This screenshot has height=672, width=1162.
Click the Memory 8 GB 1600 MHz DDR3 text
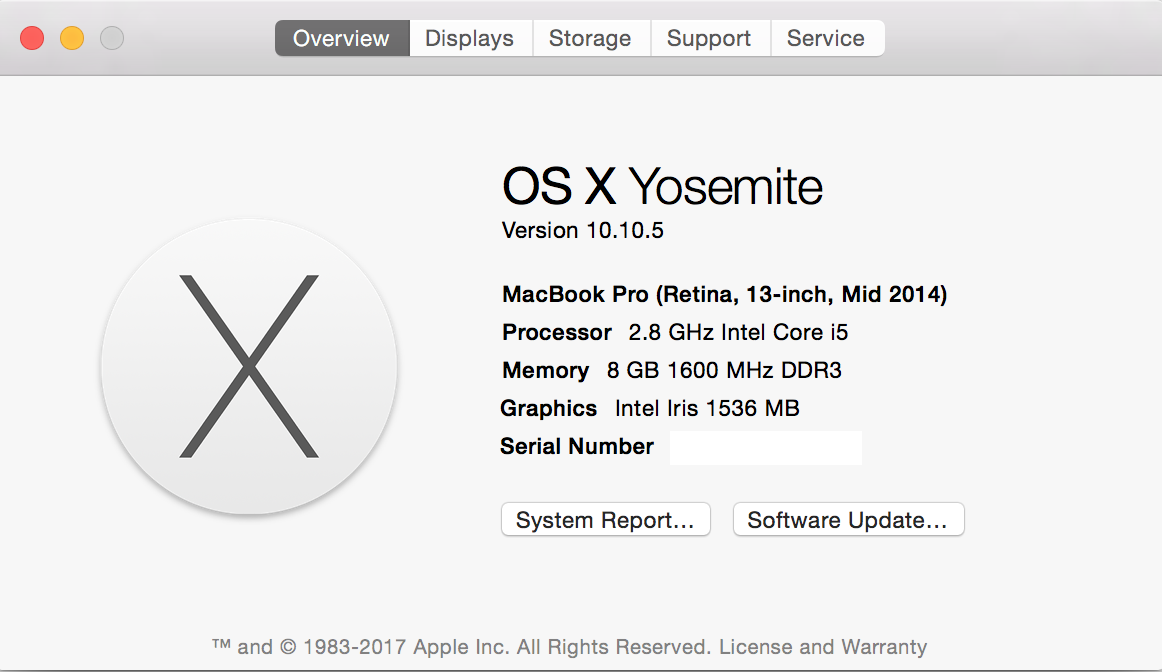pyautogui.click(x=672, y=371)
